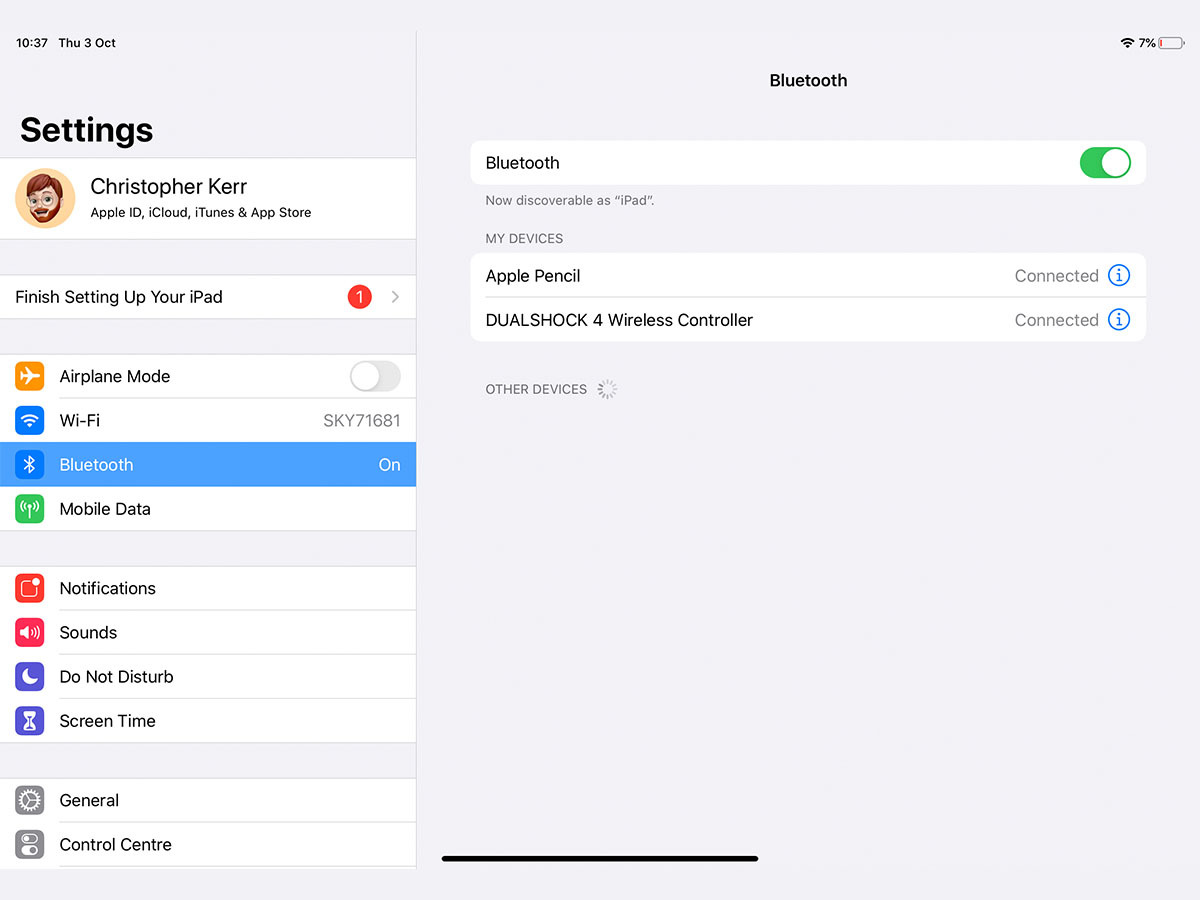The height and width of the screenshot is (900, 1200).
Task: Tap the Wi-Fi status icon in status bar
Action: click(1128, 43)
